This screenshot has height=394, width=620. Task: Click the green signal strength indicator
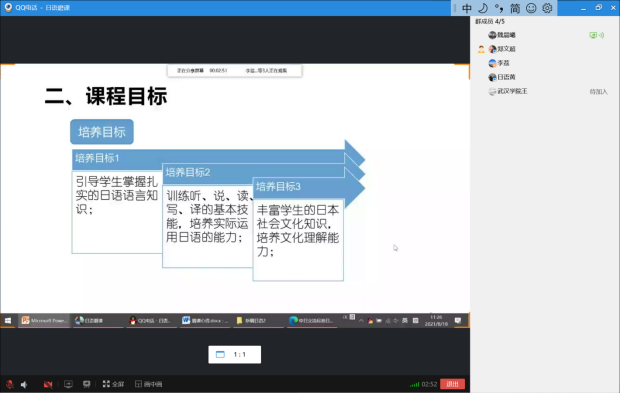pos(414,384)
